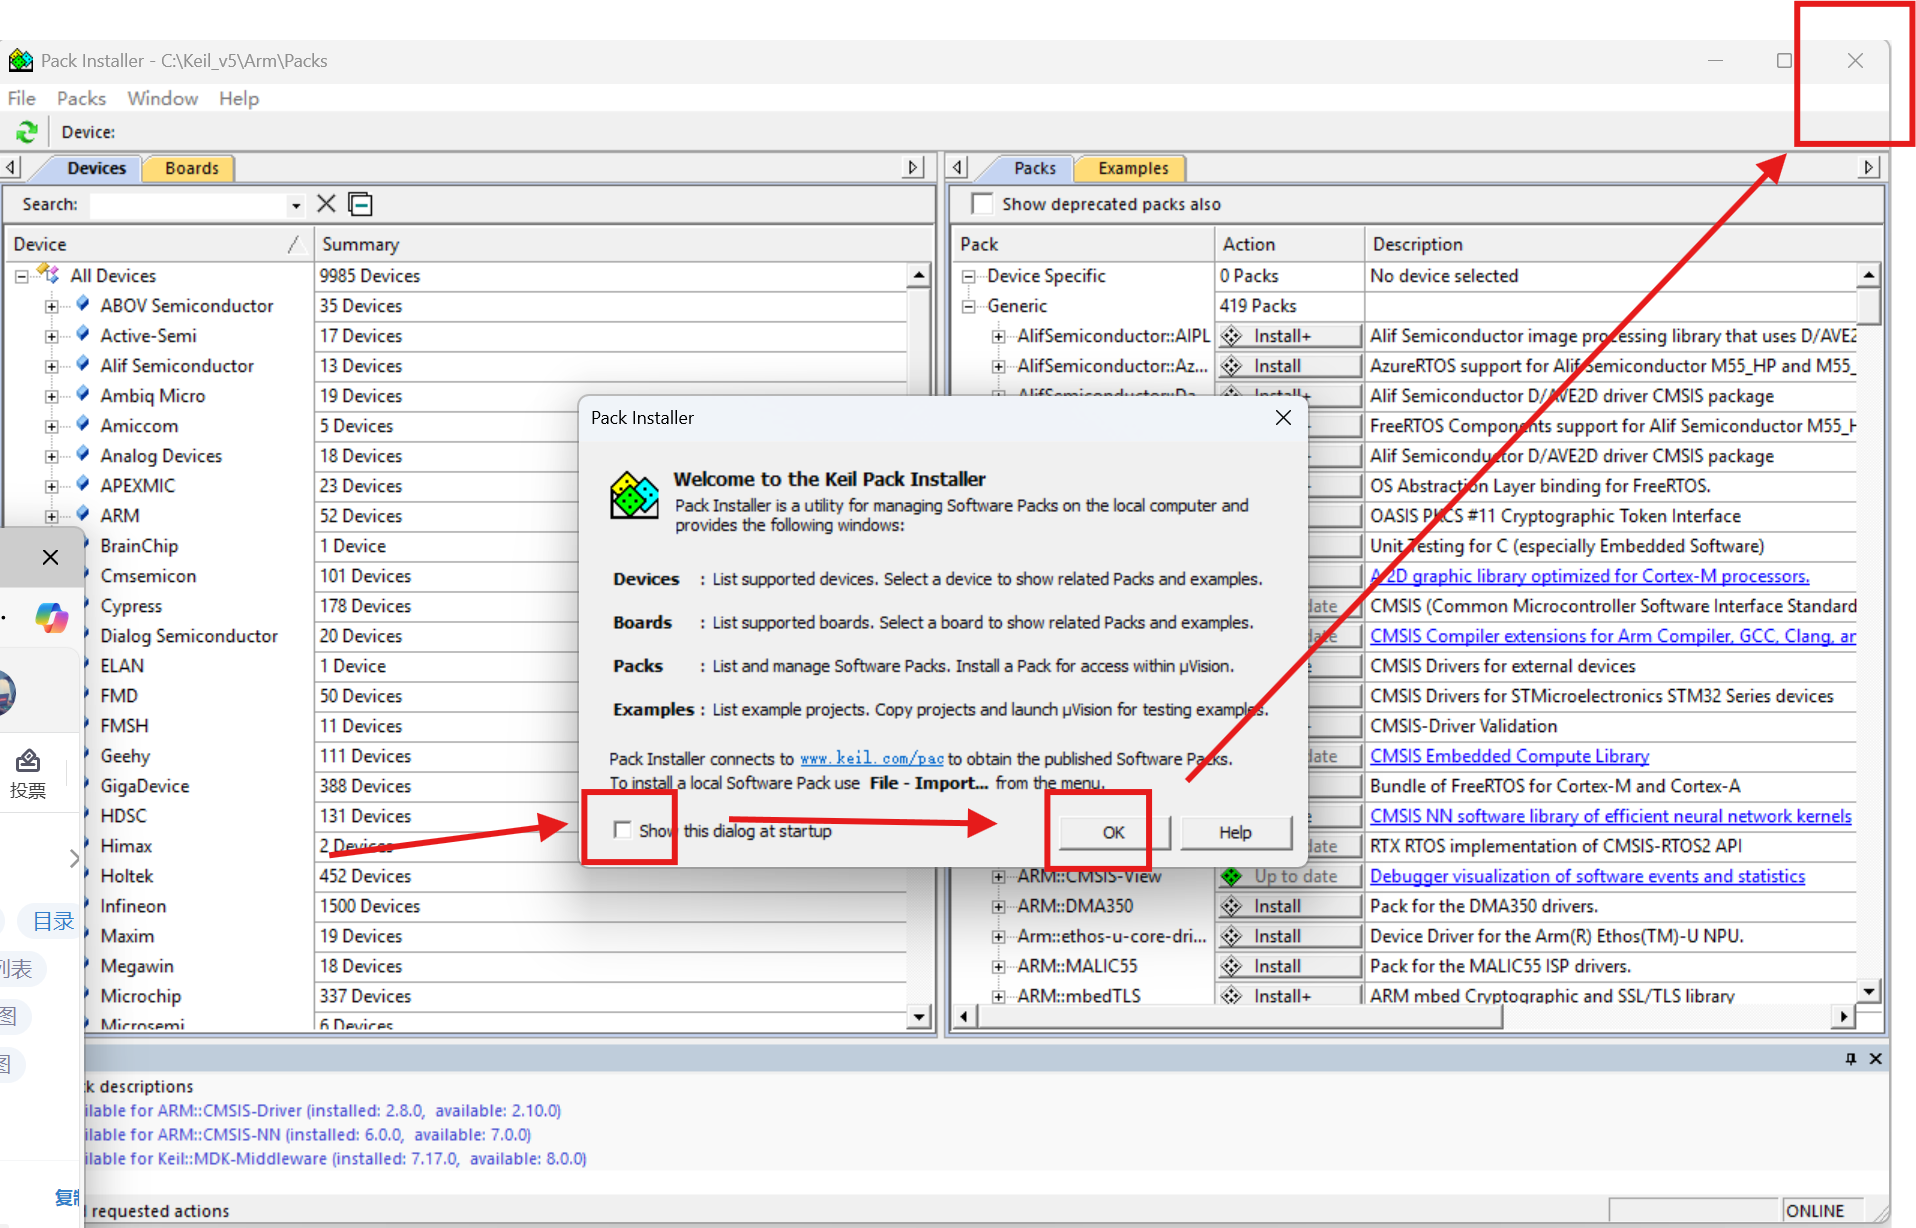Uncheck Show this dialog at startup
Viewport: 1916px width, 1228px height.
pyautogui.click(x=622, y=830)
